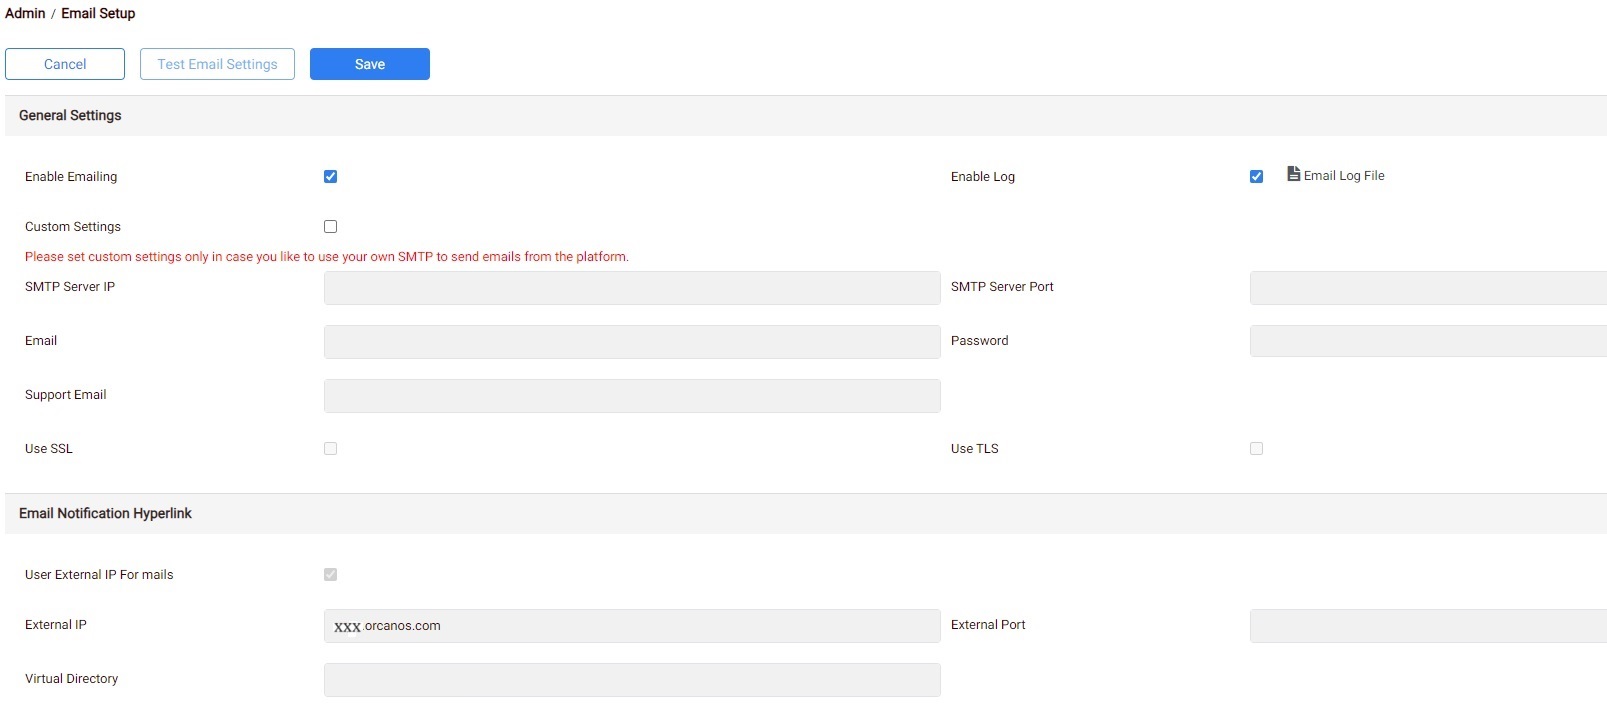Click the SMTP Server IP input field
1607x714 pixels.
pyautogui.click(x=630, y=287)
